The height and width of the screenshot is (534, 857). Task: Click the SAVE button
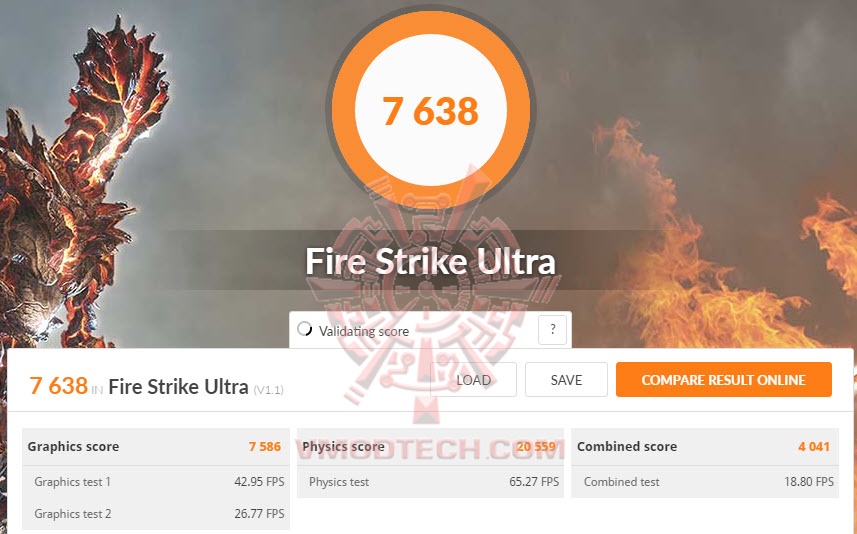point(566,379)
